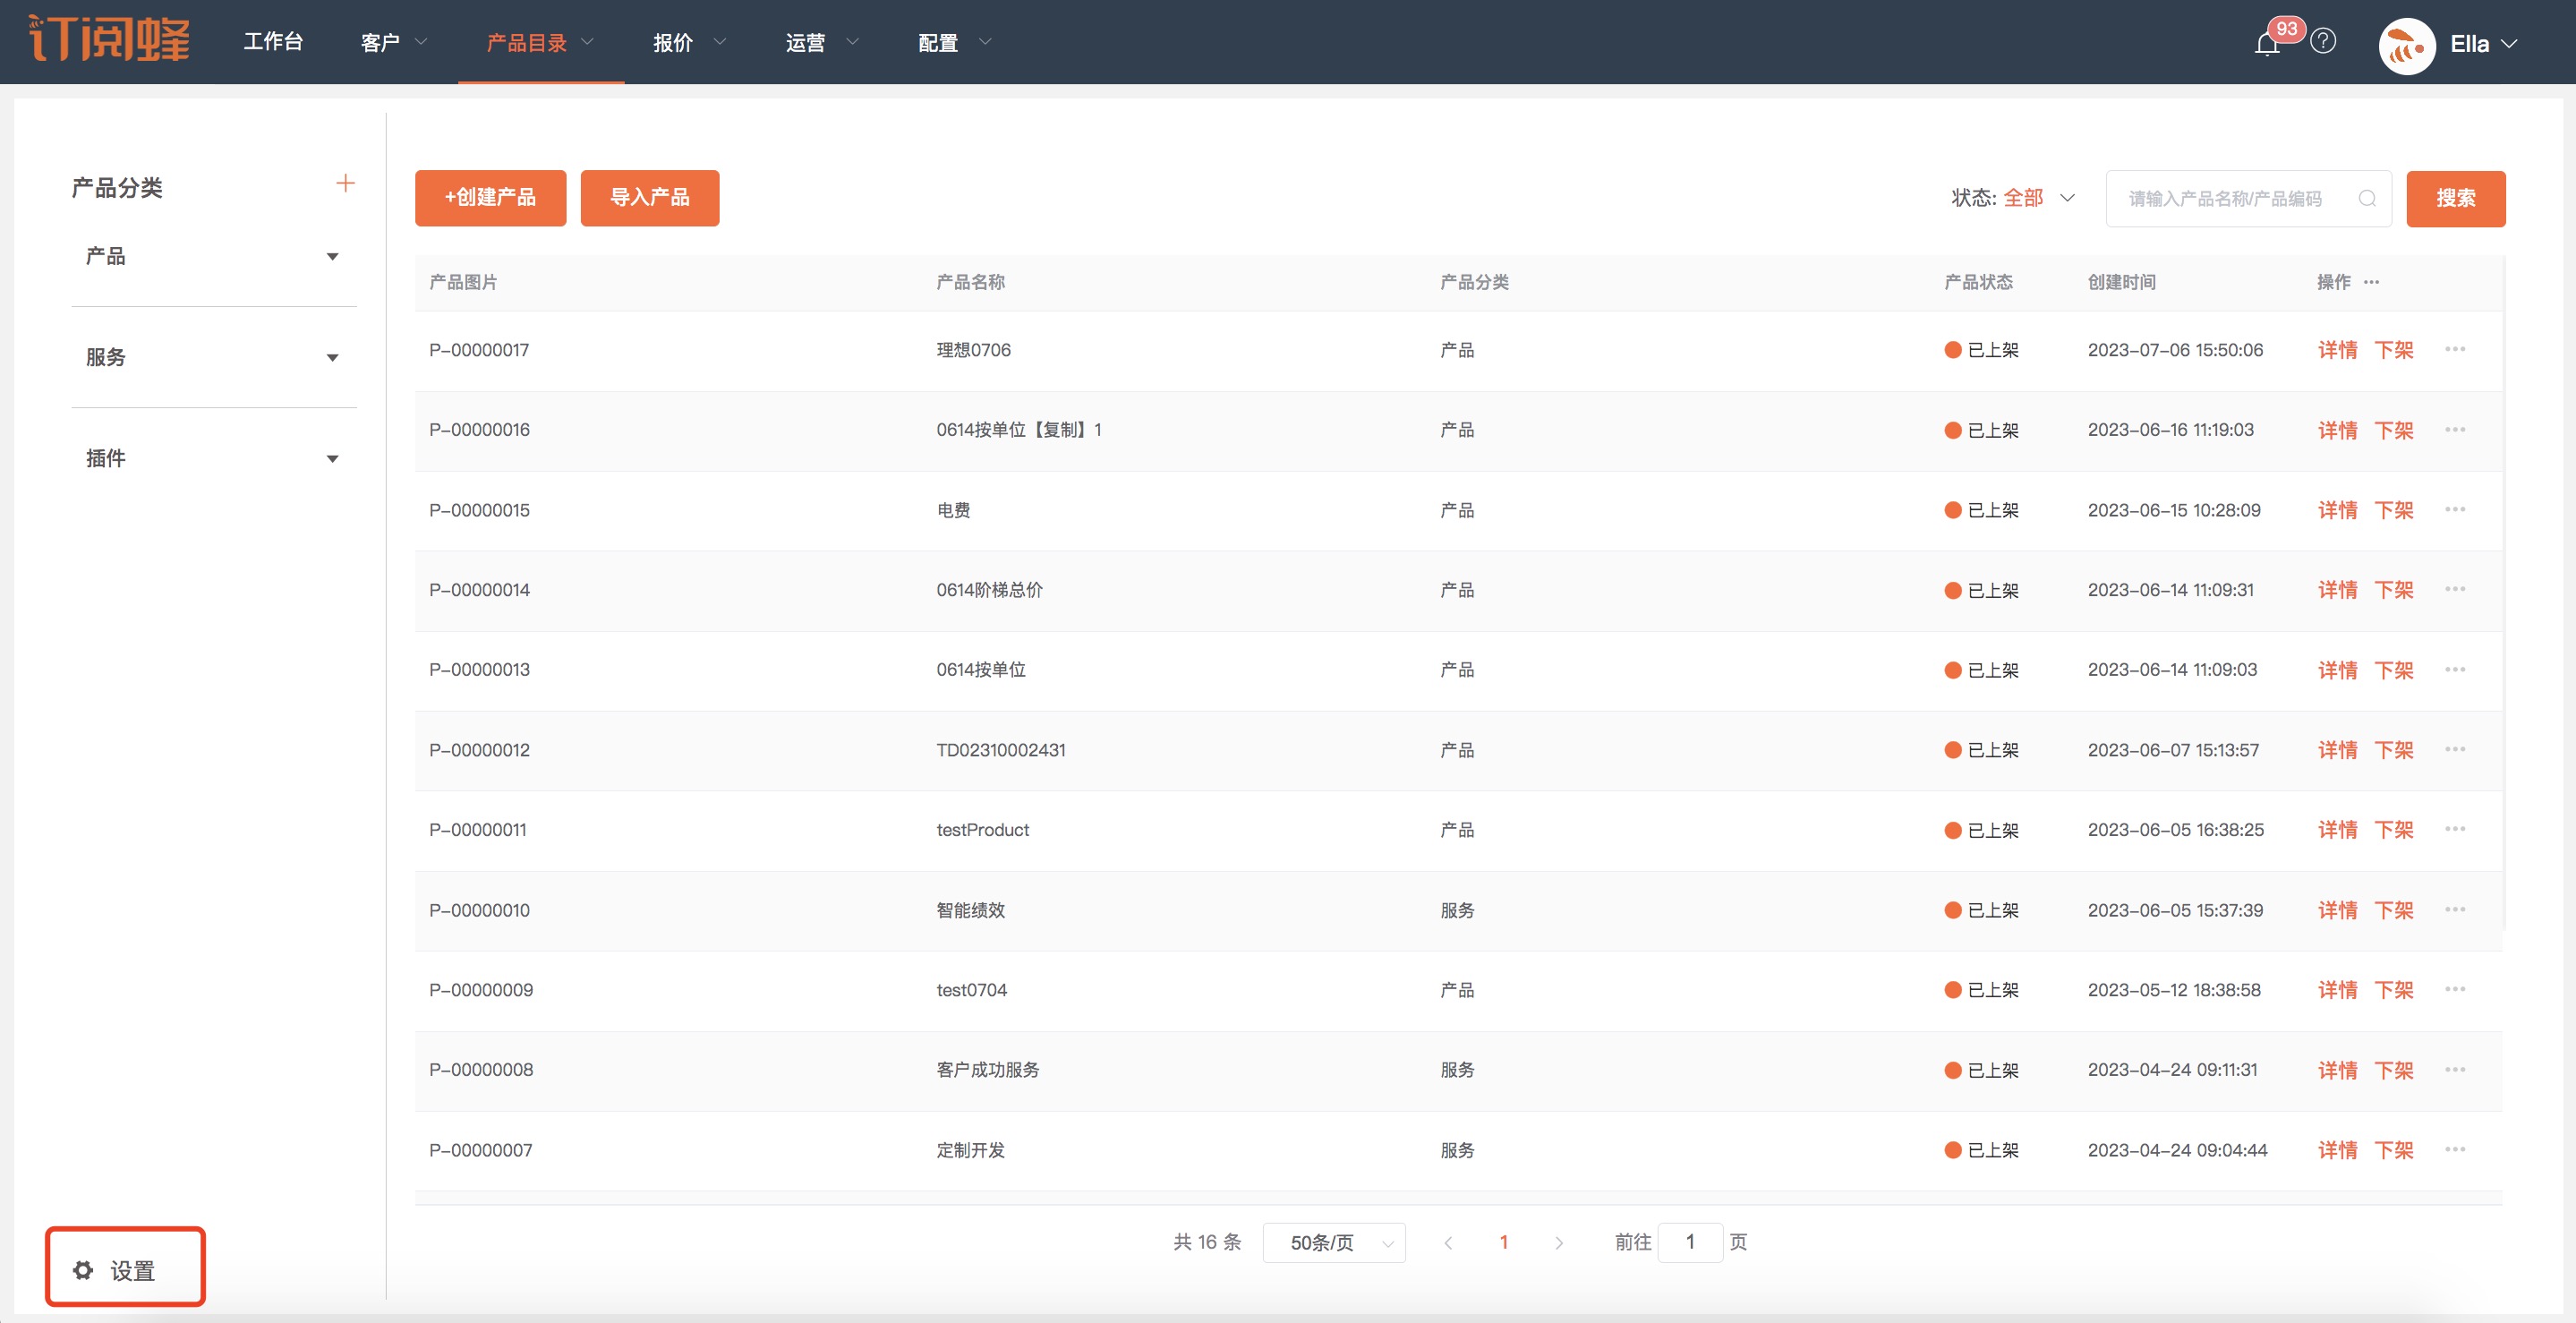
Task: Click the 订阅蜂 logo
Action: tap(109, 40)
